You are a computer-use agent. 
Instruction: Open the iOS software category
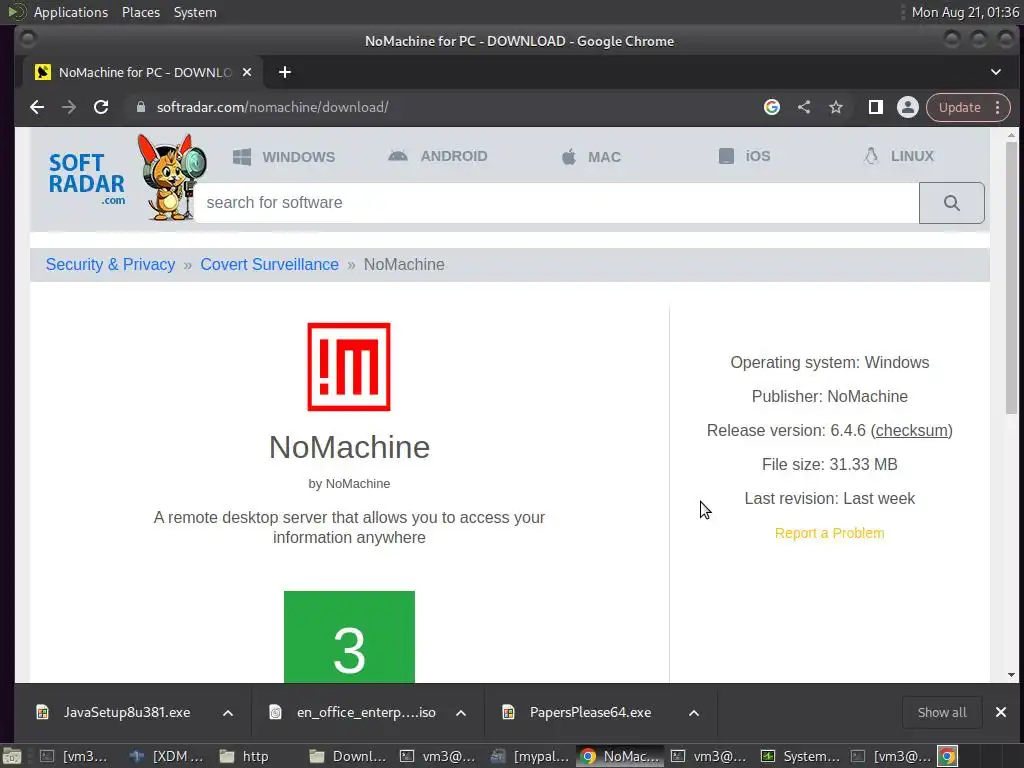(744, 156)
